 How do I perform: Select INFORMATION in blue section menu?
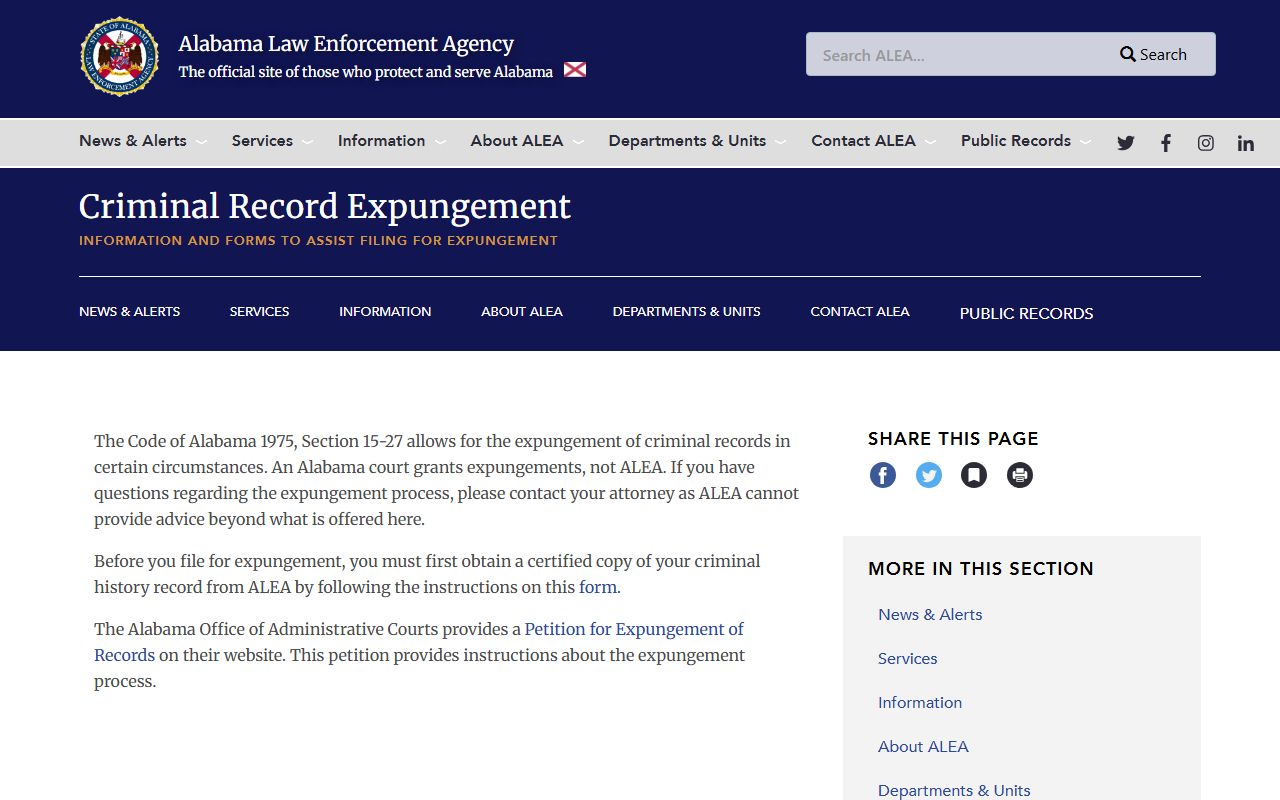click(385, 312)
